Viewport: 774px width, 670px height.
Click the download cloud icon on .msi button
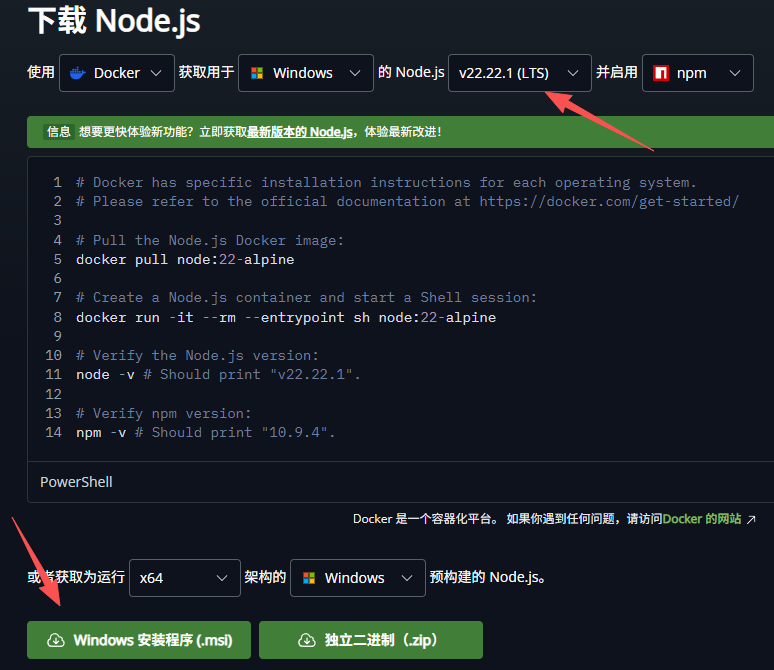(x=56, y=640)
